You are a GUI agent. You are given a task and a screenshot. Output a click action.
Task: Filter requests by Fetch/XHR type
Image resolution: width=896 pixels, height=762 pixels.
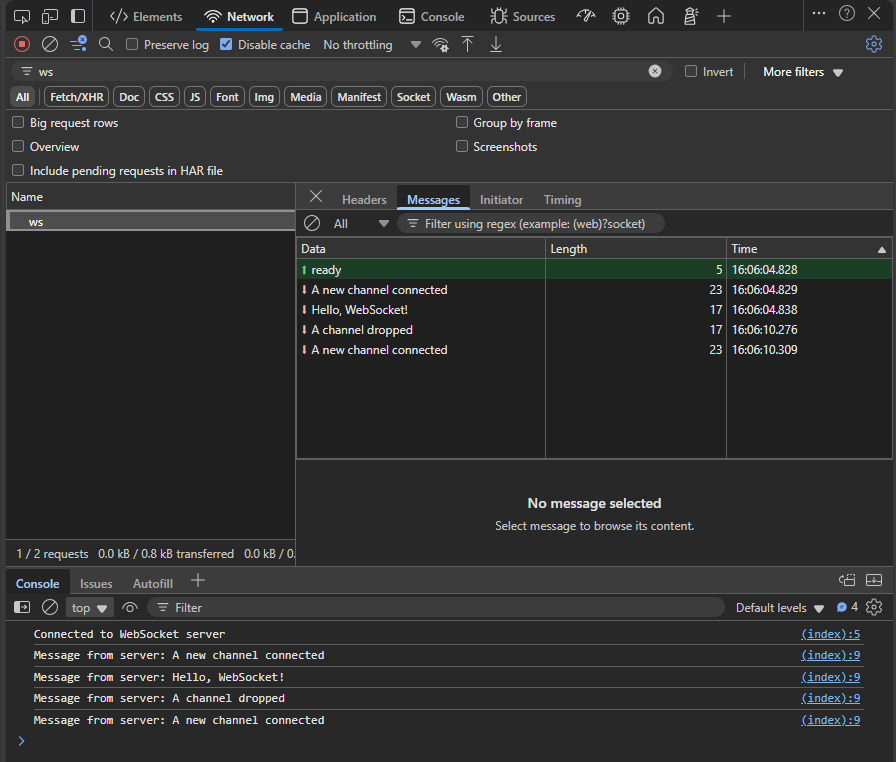point(76,97)
